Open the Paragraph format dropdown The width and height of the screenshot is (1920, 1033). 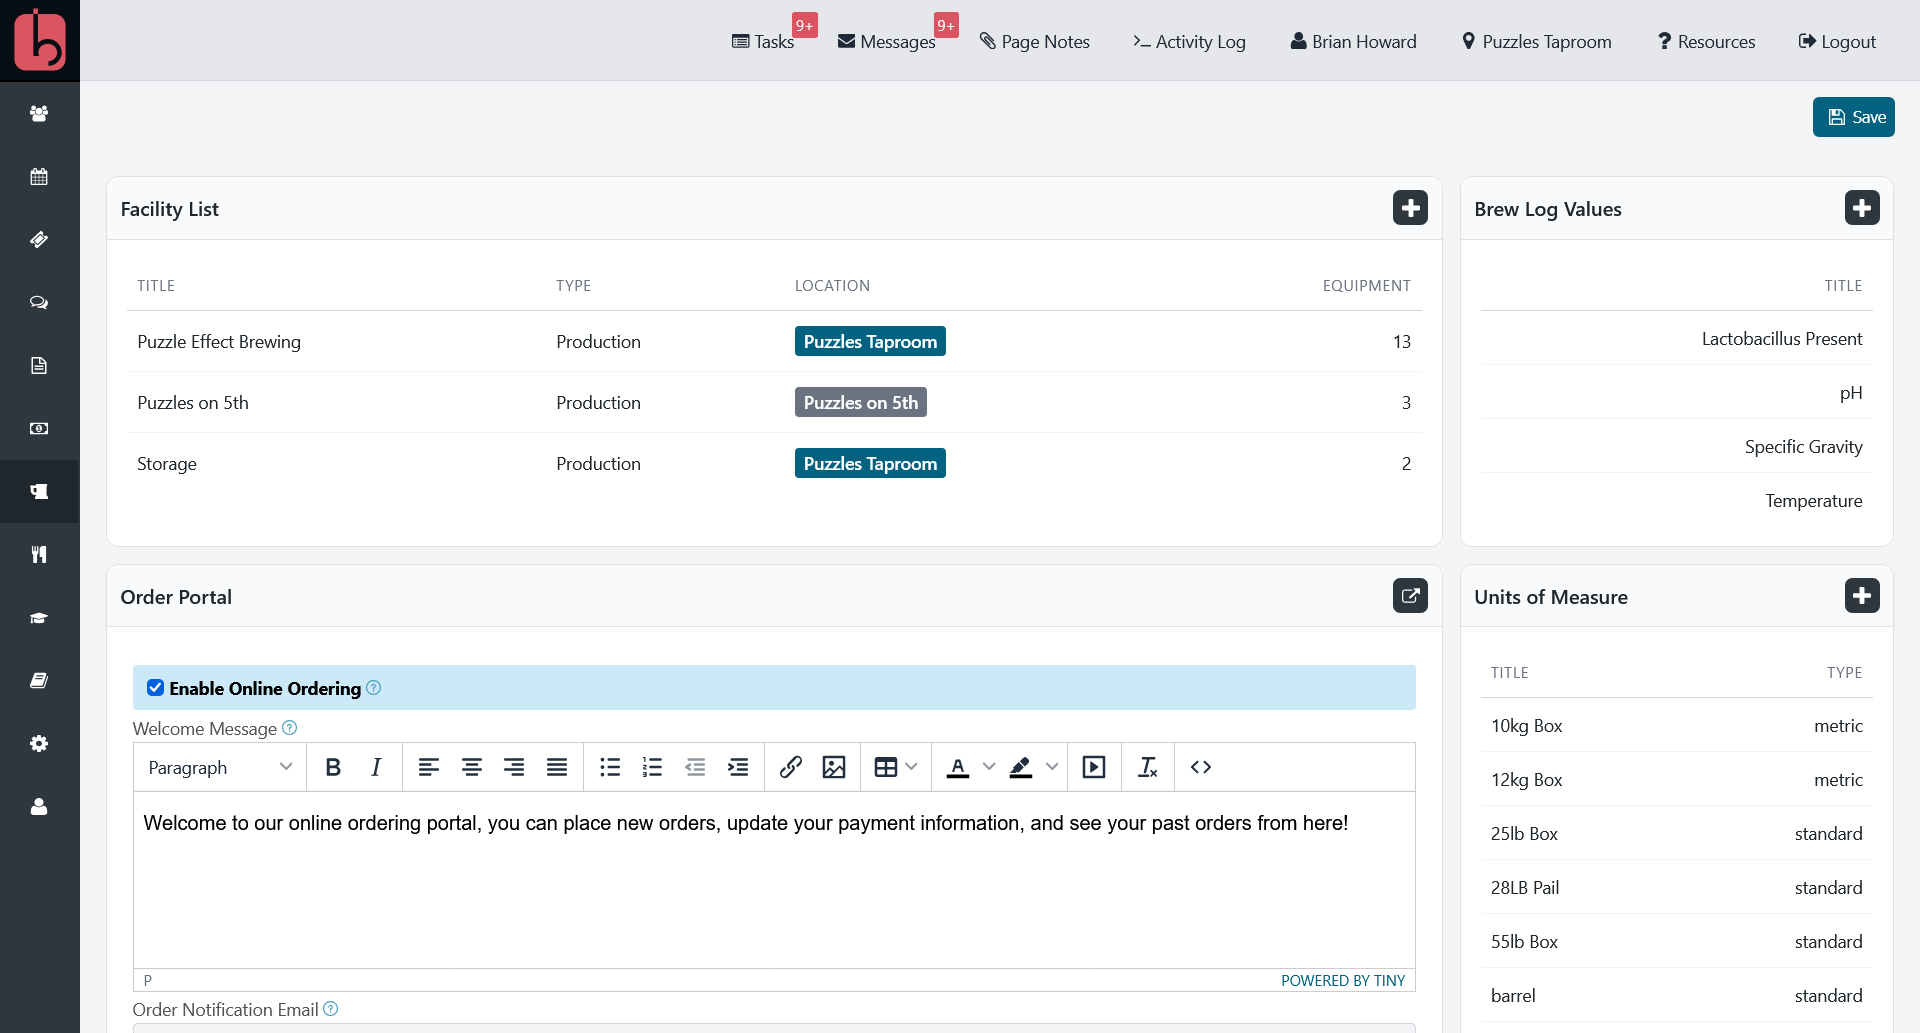tap(220, 767)
